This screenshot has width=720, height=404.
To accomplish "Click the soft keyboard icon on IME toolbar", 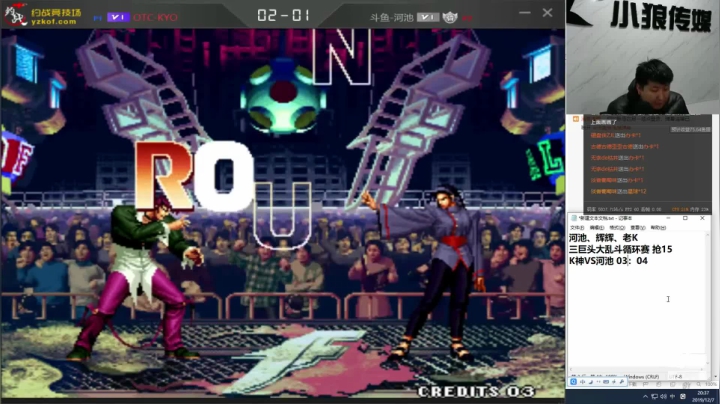I will [606, 382].
